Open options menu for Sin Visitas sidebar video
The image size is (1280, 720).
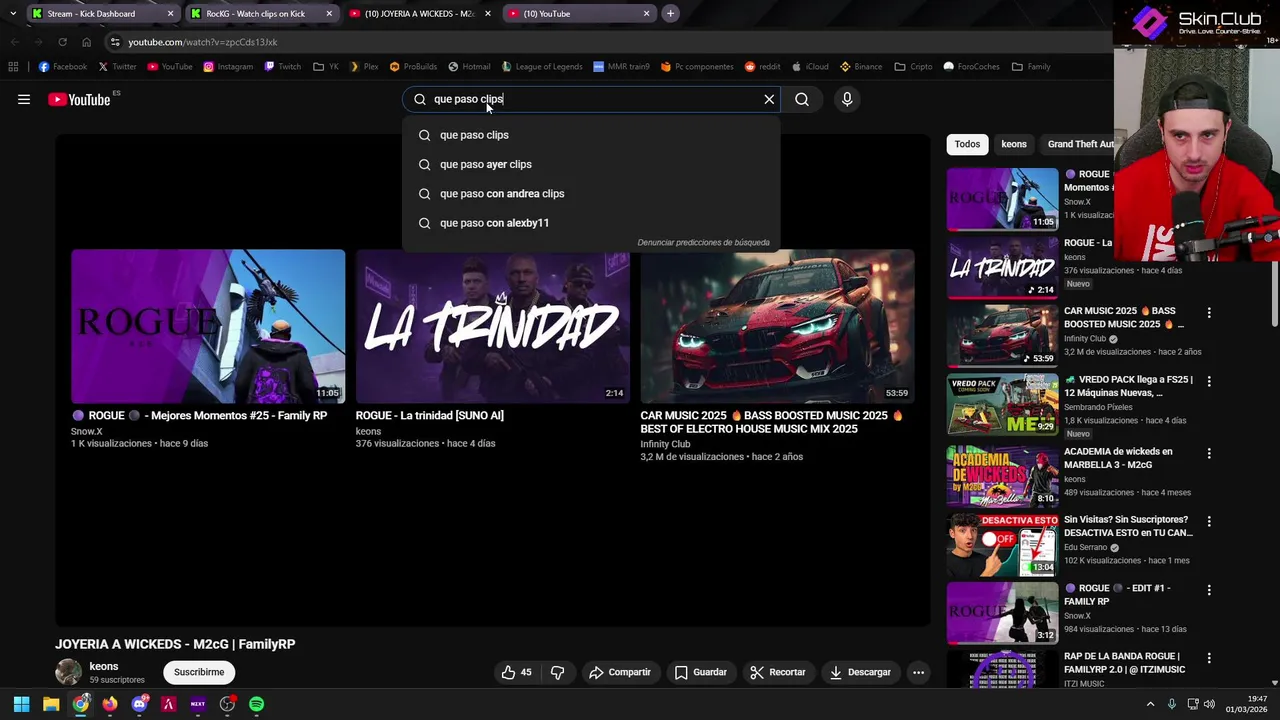tap(1209, 521)
